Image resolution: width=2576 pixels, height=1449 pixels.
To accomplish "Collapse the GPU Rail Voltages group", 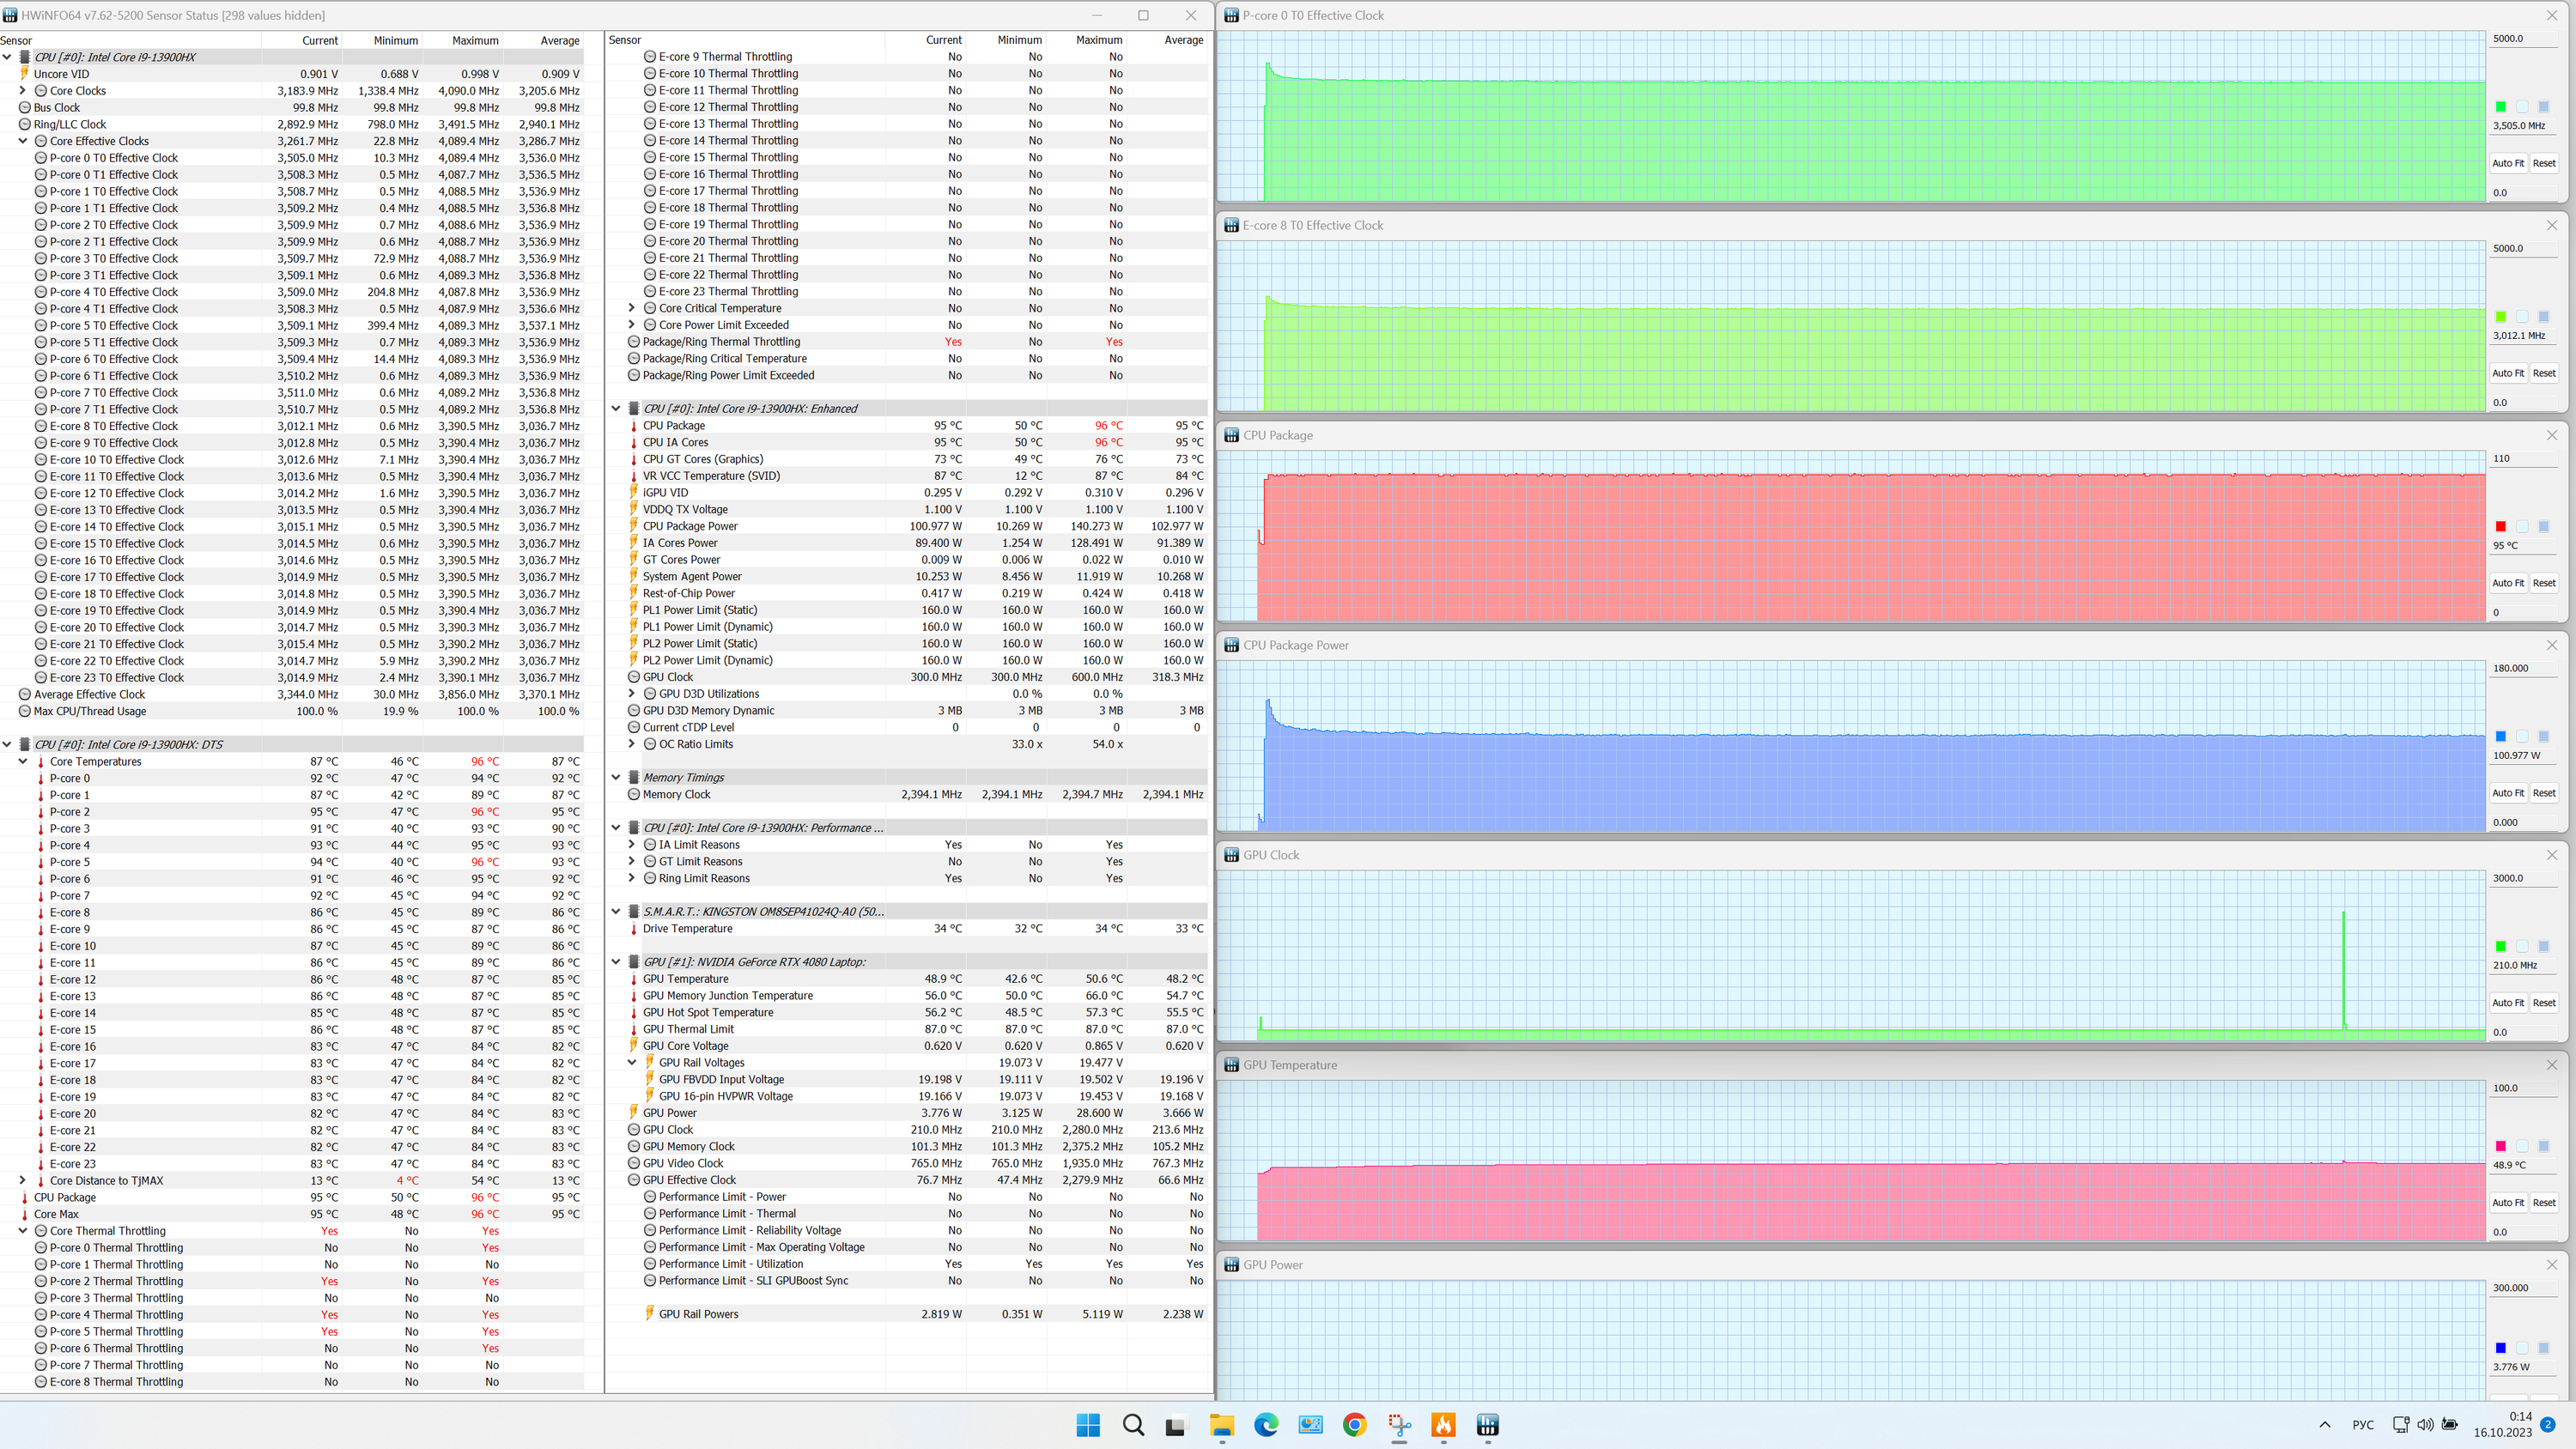I will coord(631,1063).
